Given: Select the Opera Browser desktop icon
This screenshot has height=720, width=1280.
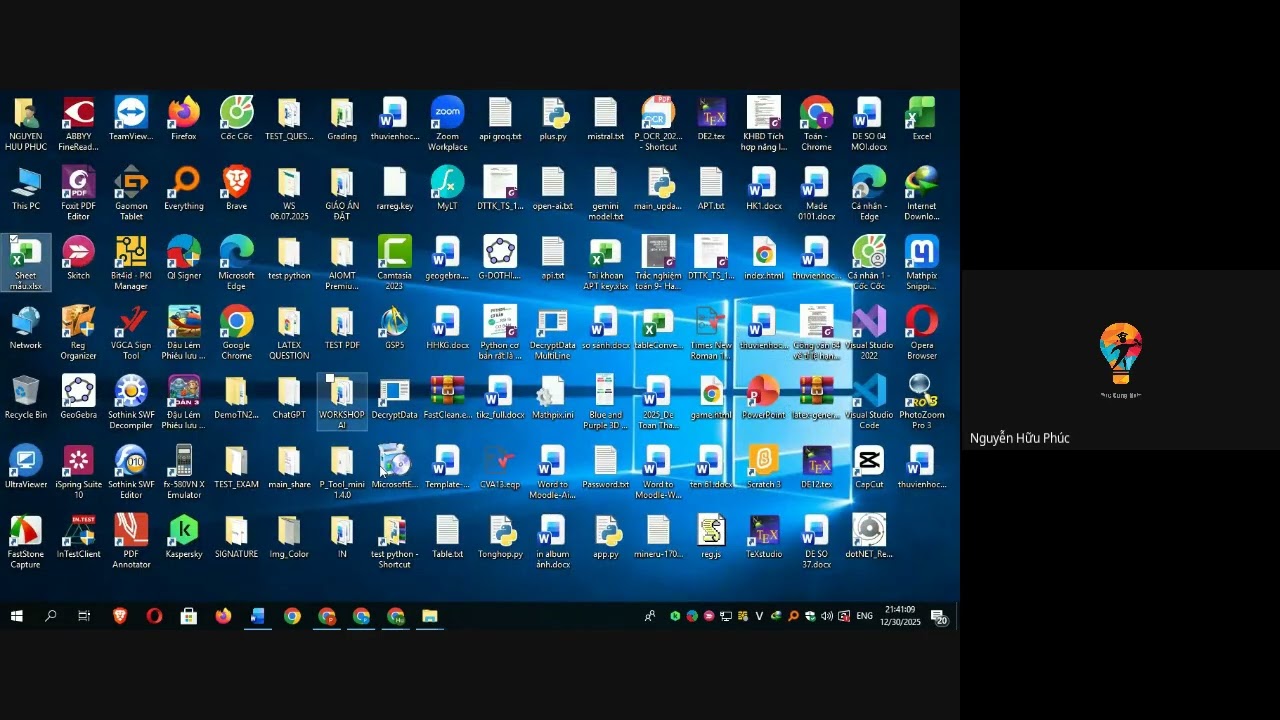Looking at the screenshot, I should click(x=922, y=333).
